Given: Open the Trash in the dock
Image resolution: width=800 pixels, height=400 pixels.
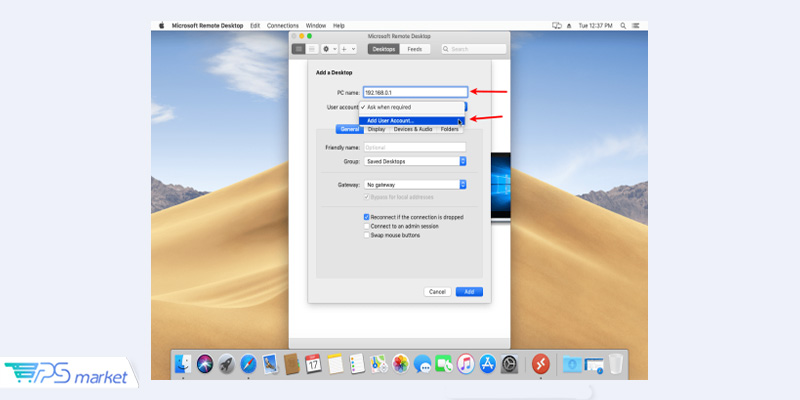Looking at the screenshot, I should tap(615, 364).
